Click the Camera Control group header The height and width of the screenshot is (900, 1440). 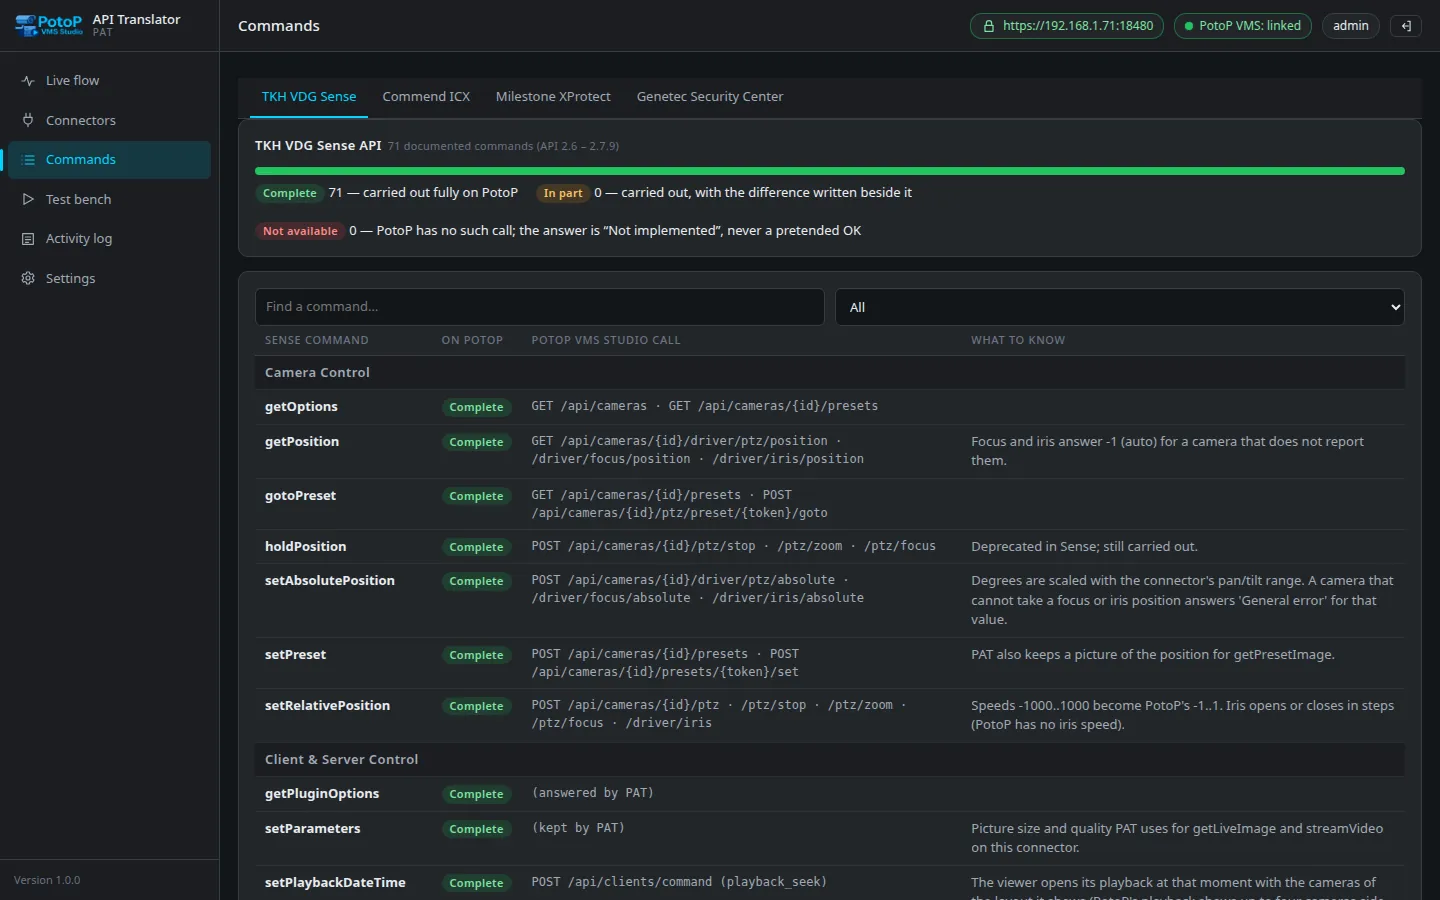tap(830, 372)
